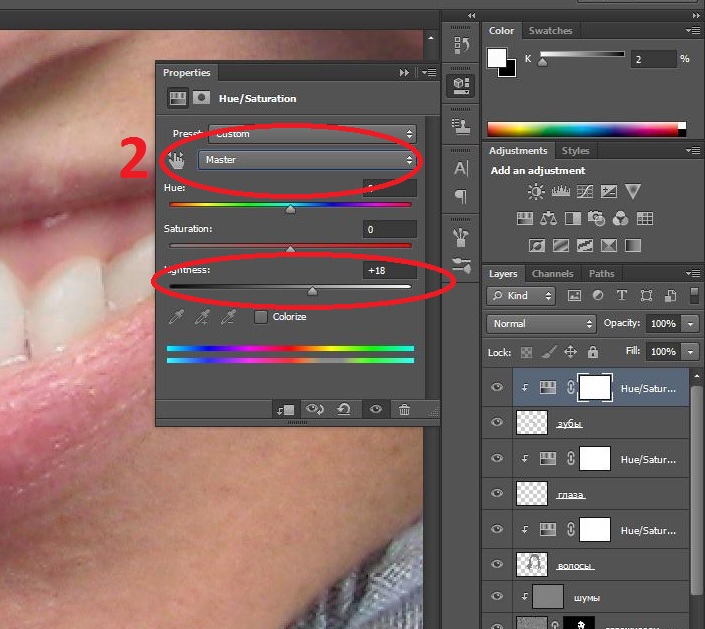Add a Brightness/Contrast adjustment
This screenshot has height=629, width=705.
point(535,192)
